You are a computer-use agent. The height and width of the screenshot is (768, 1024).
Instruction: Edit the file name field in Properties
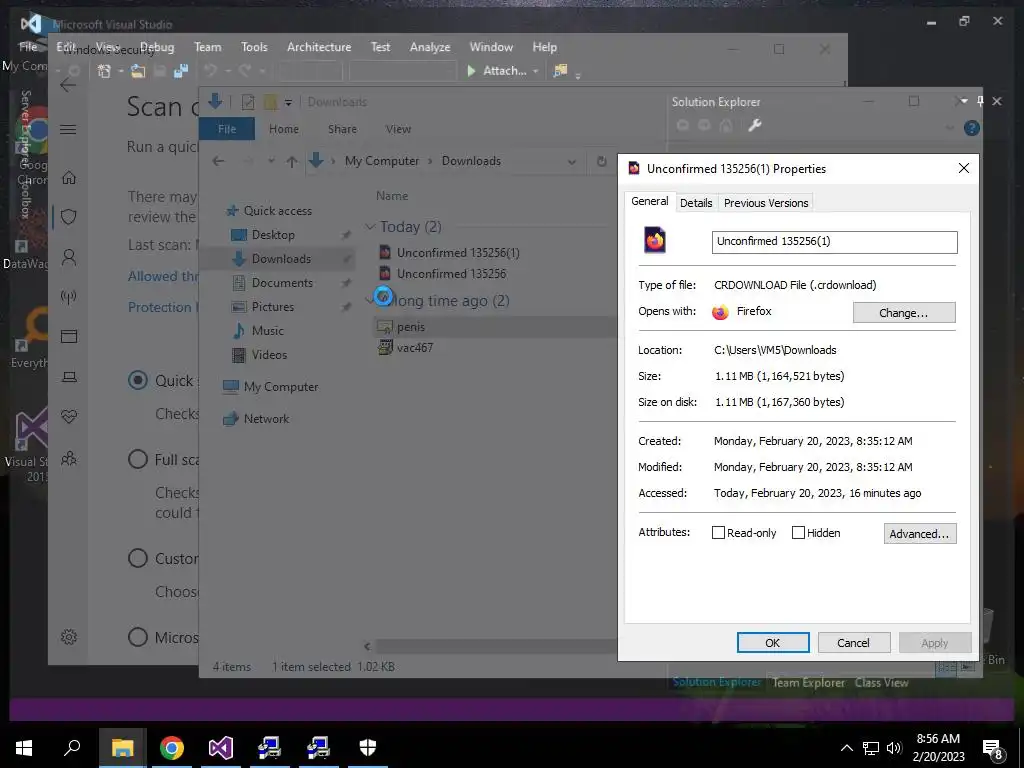click(834, 242)
